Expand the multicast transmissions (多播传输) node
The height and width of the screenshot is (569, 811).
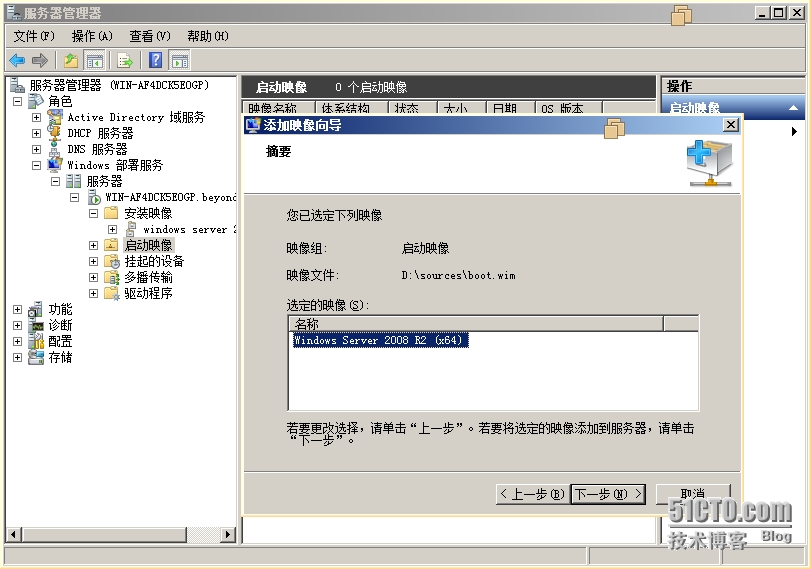(x=93, y=277)
